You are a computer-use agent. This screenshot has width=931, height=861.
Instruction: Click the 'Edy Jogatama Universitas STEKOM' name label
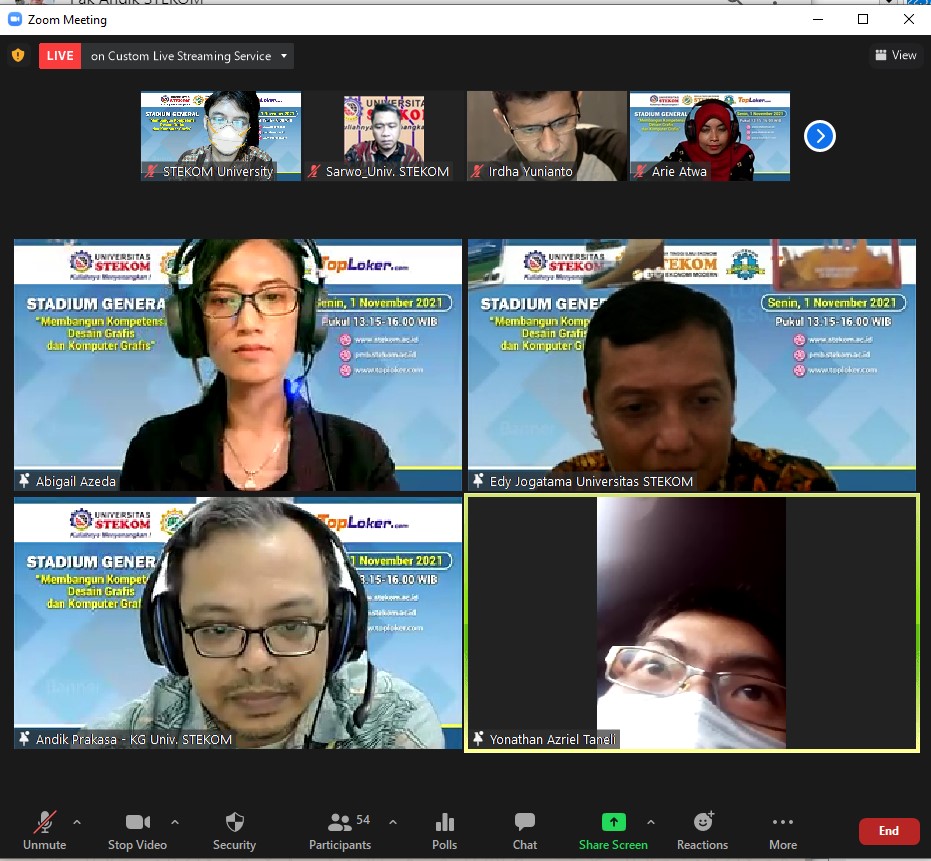tap(591, 481)
